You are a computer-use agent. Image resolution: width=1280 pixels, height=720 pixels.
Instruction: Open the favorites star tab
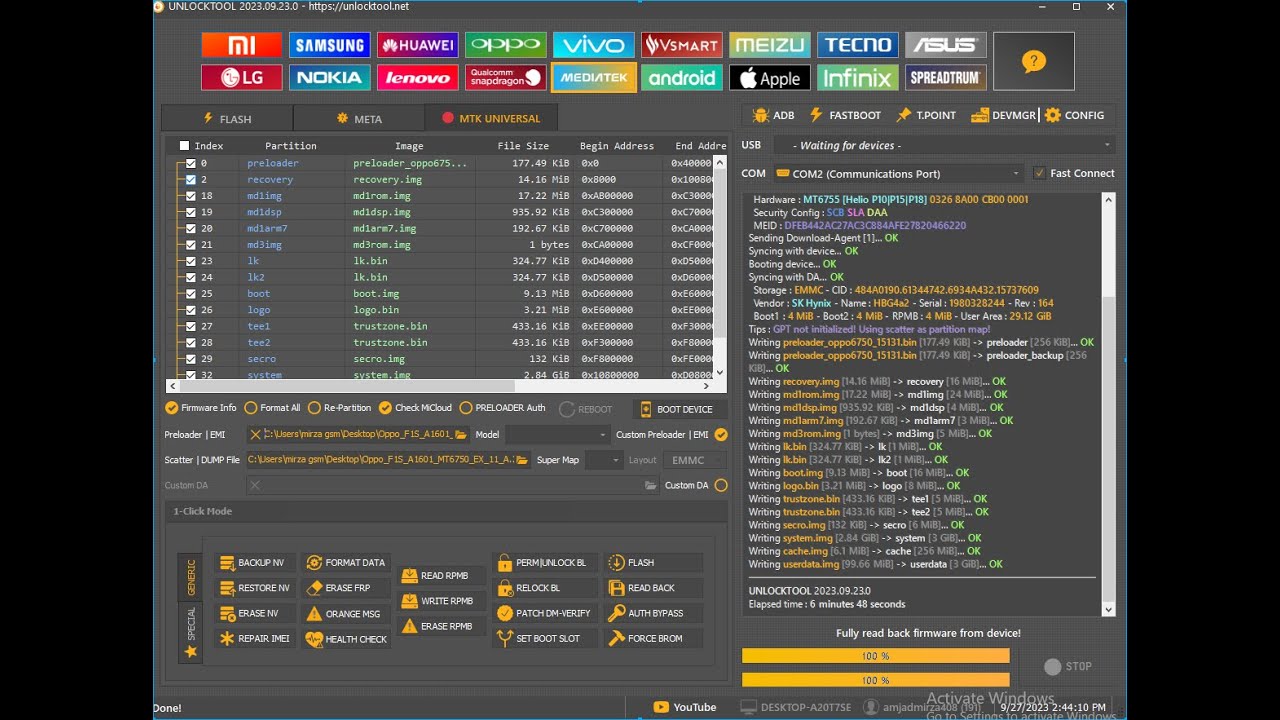pyautogui.click(x=190, y=652)
